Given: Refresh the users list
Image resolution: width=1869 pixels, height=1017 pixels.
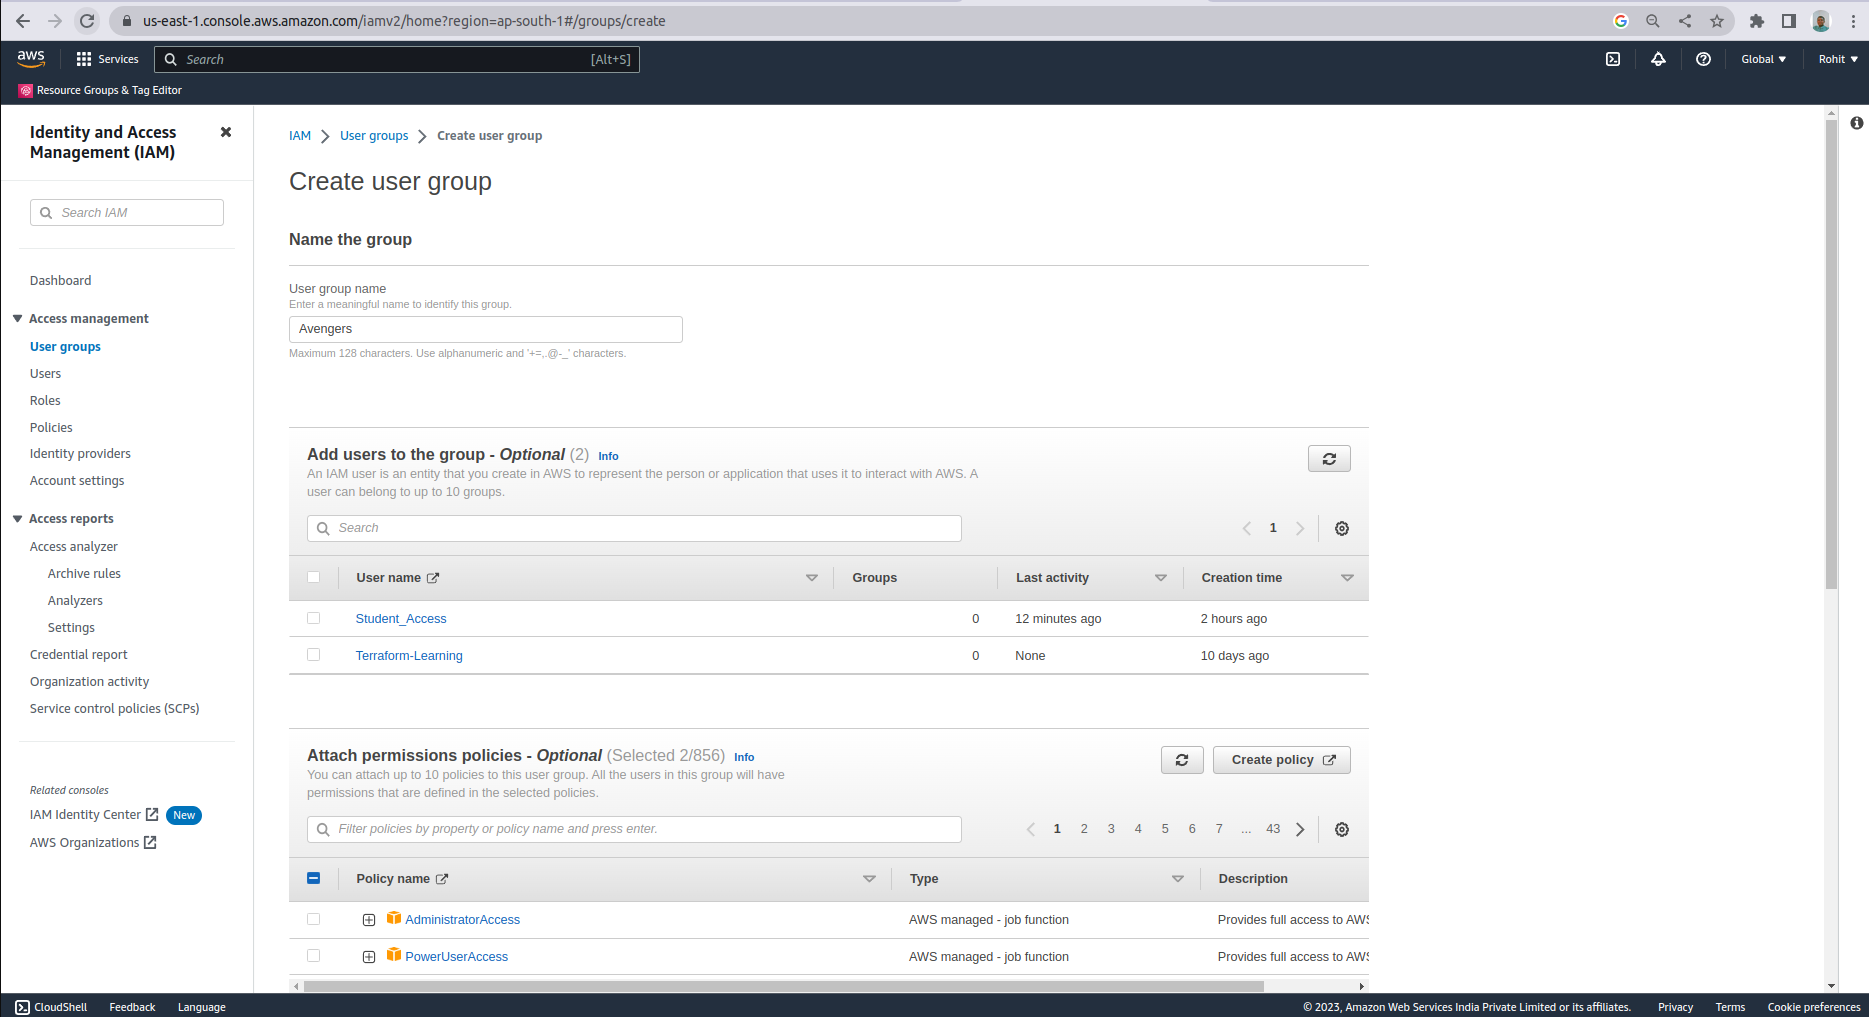Looking at the screenshot, I should pyautogui.click(x=1329, y=459).
